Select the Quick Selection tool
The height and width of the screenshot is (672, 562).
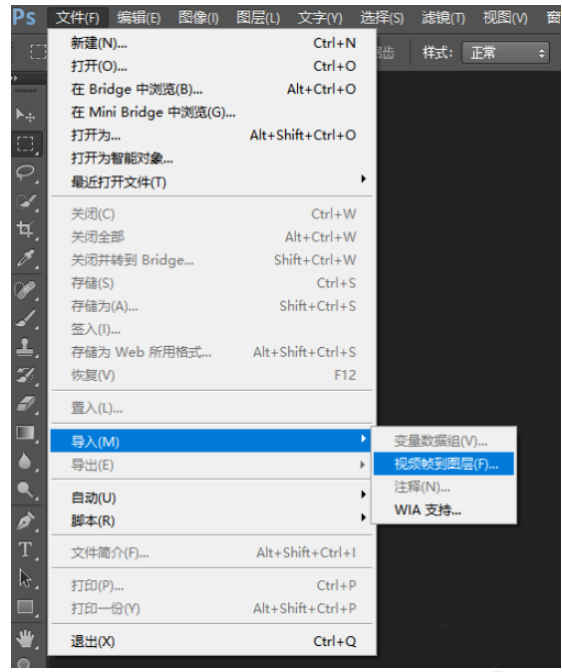coord(25,201)
